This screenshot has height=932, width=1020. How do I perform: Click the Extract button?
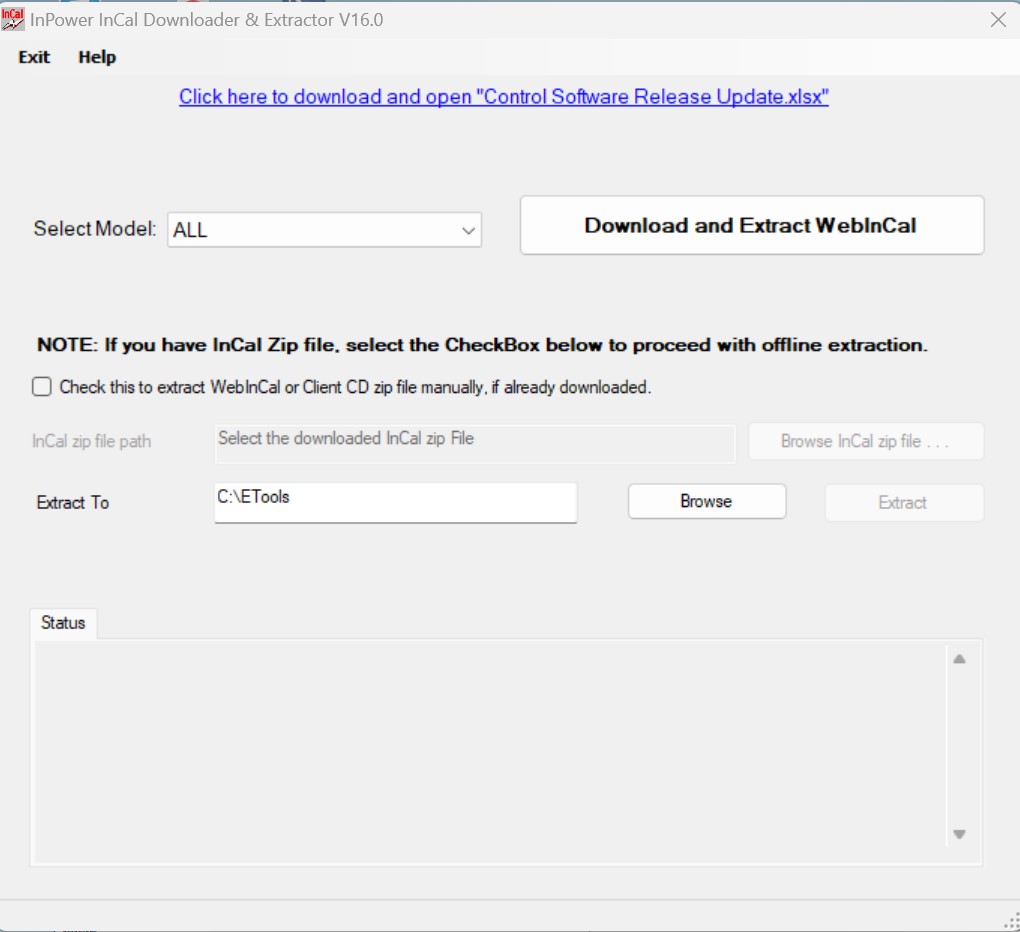click(x=904, y=502)
